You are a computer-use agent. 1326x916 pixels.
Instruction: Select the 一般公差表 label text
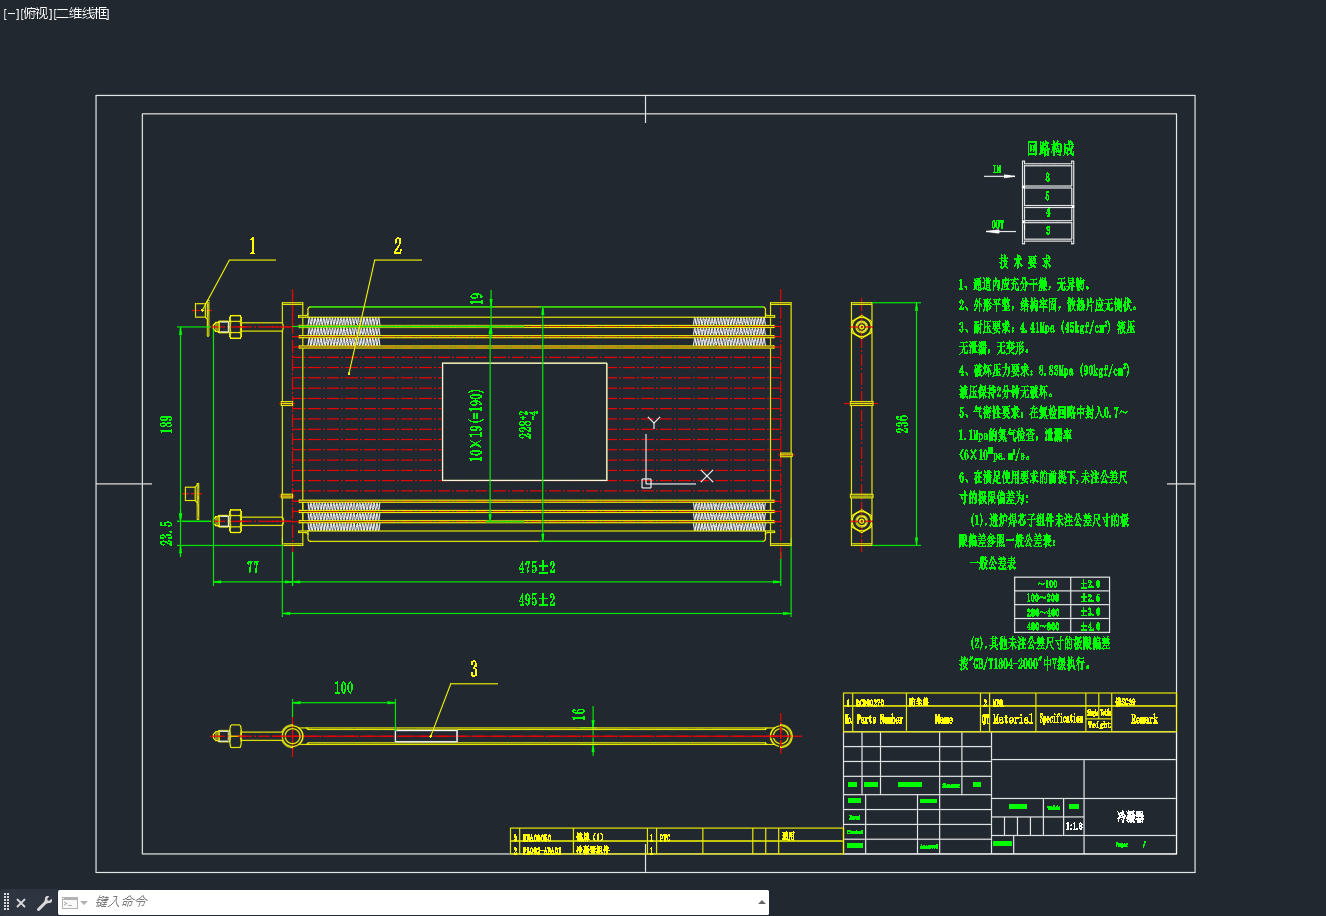993,564
